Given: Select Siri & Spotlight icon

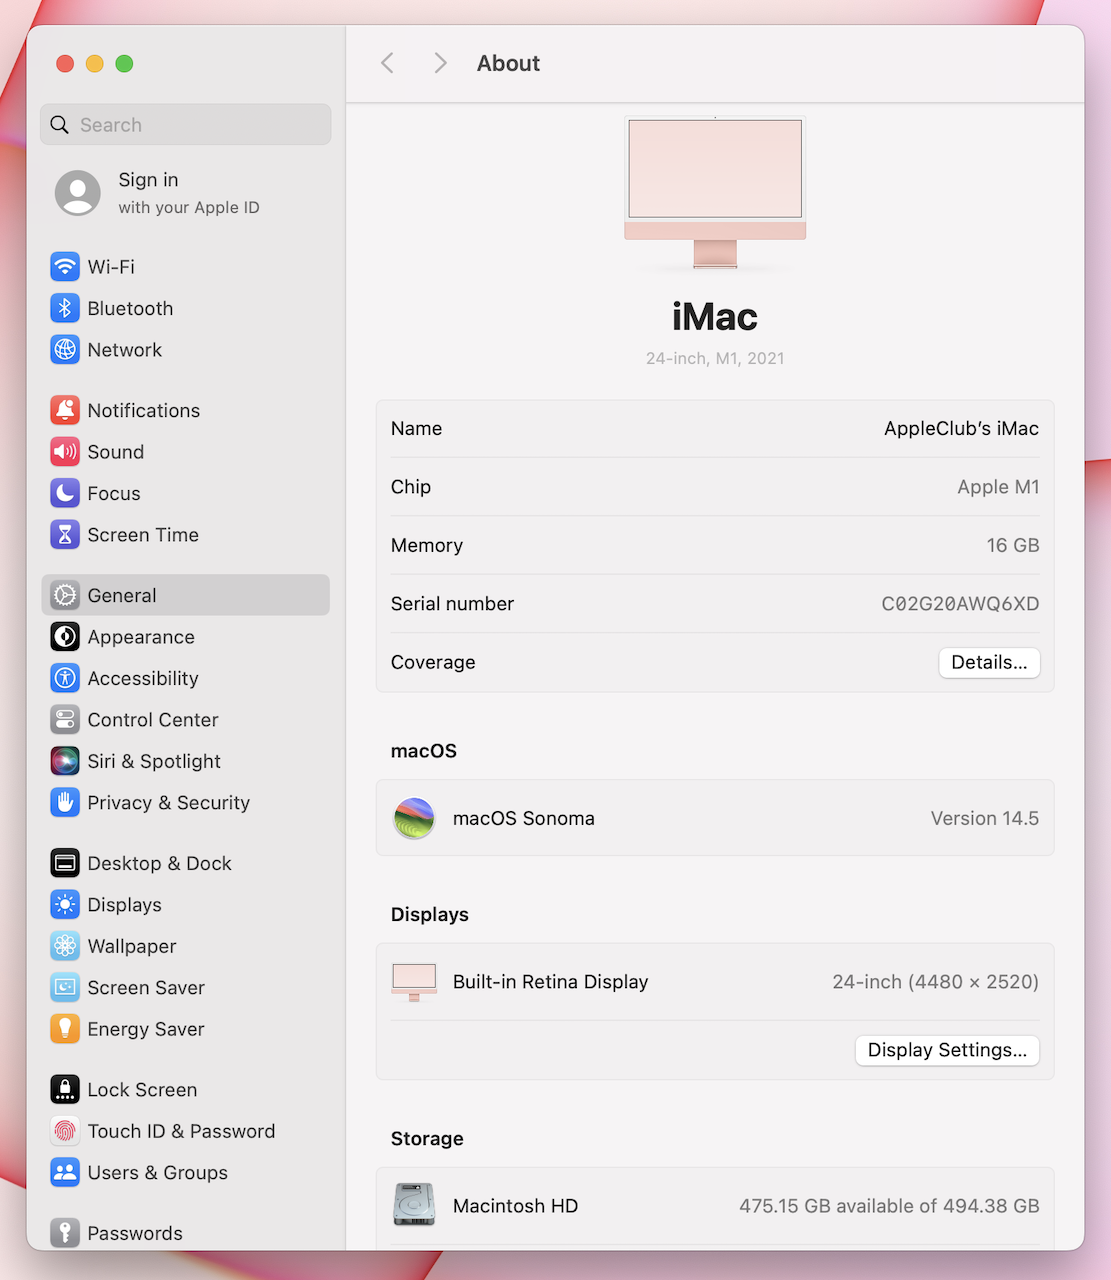Looking at the screenshot, I should tap(65, 761).
